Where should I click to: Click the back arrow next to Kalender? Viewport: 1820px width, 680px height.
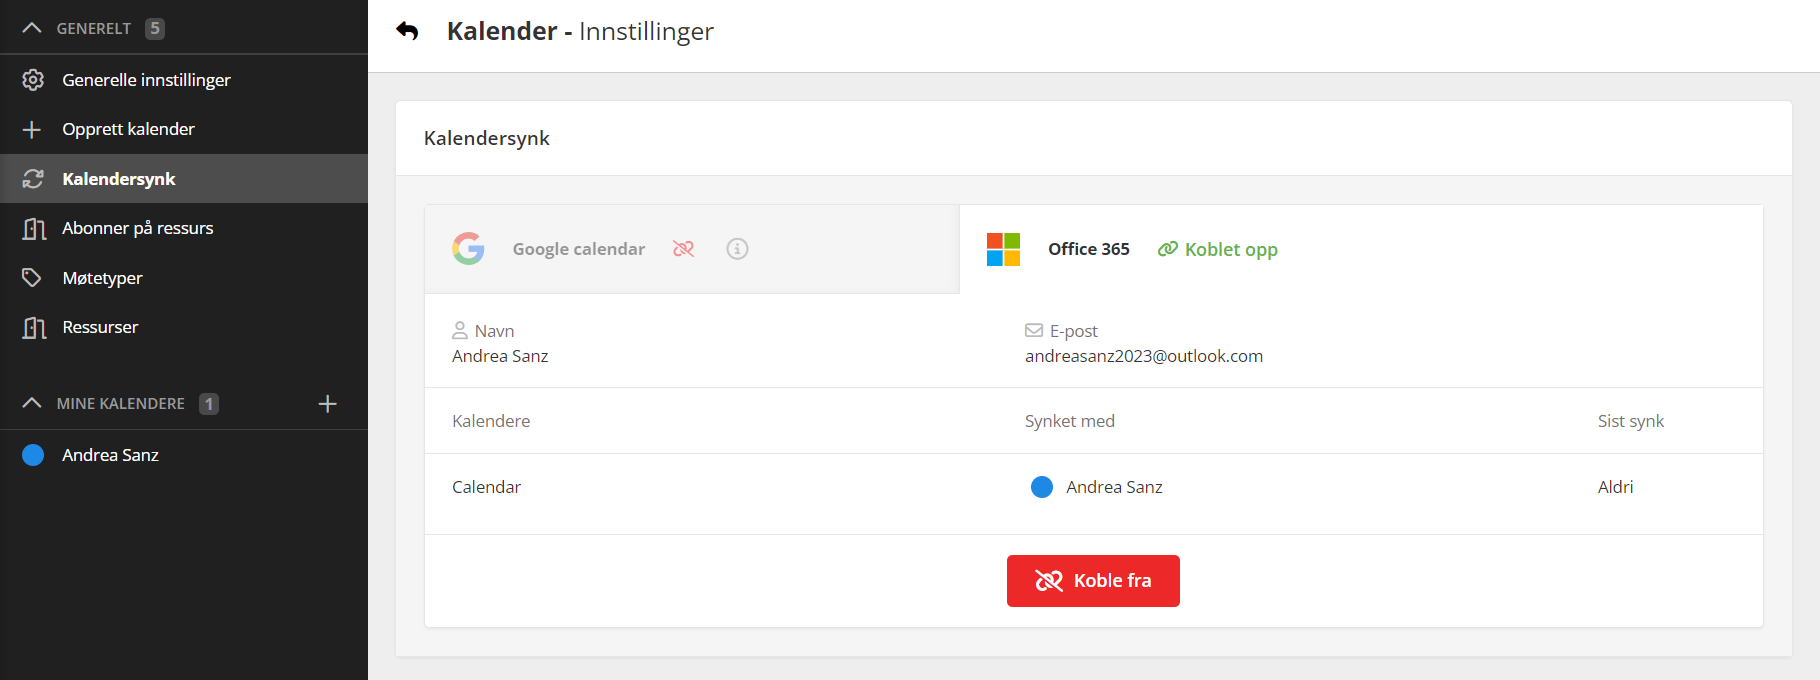(407, 31)
